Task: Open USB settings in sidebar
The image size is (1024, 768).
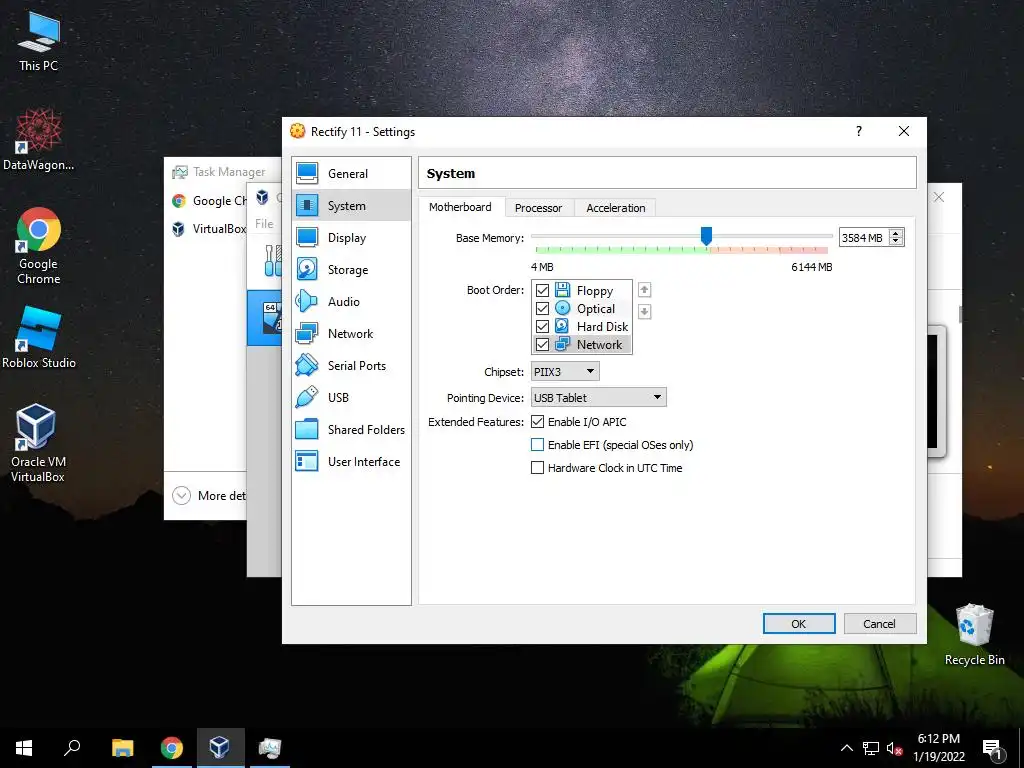Action: [x=351, y=398]
